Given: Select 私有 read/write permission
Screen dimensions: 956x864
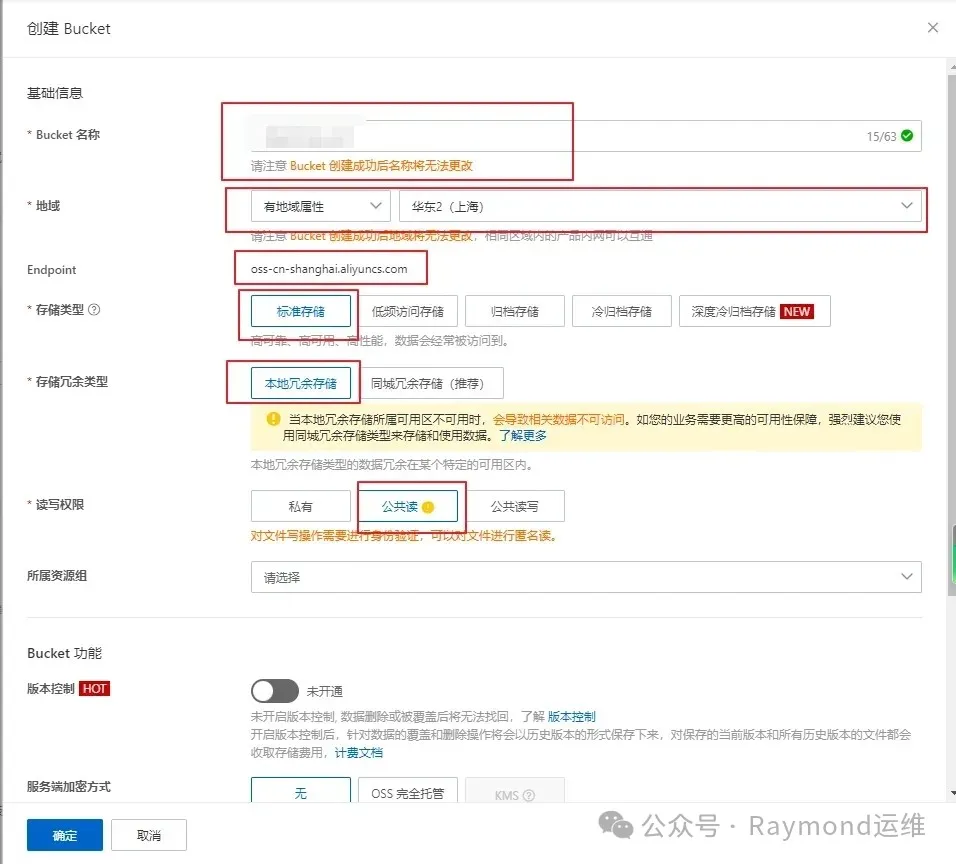Looking at the screenshot, I should click(301, 506).
